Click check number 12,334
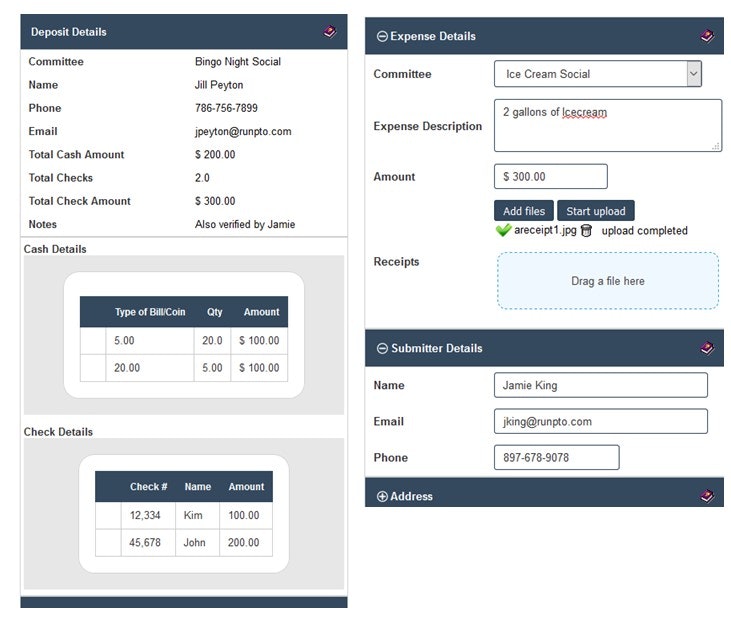The height and width of the screenshot is (619, 731). click(148, 515)
